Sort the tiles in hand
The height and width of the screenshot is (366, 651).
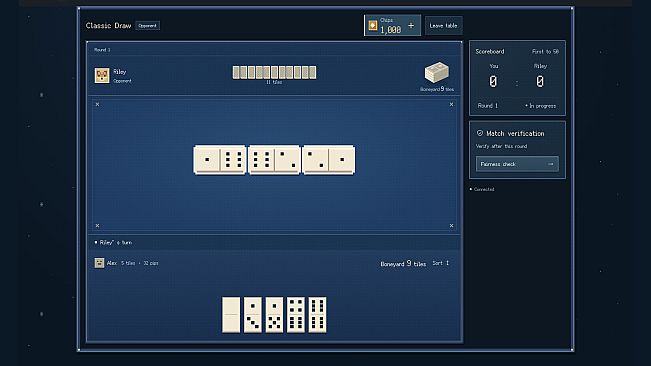tap(441, 263)
